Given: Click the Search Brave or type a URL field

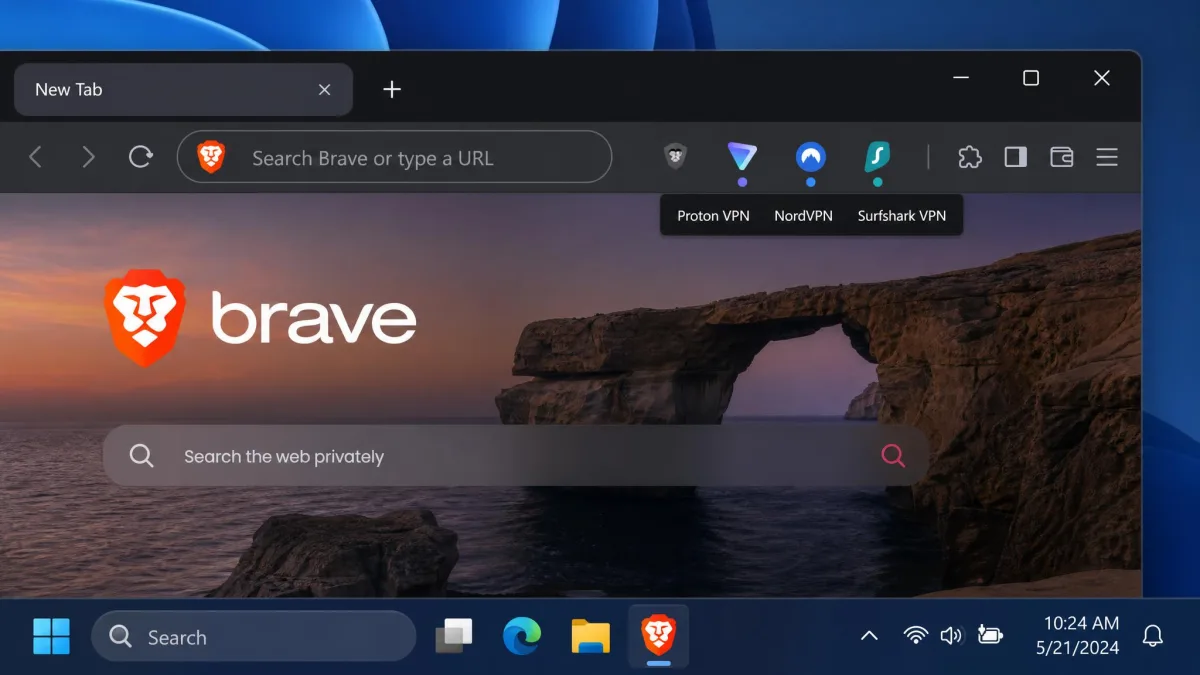Looking at the screenshot, I should (394, 157).
